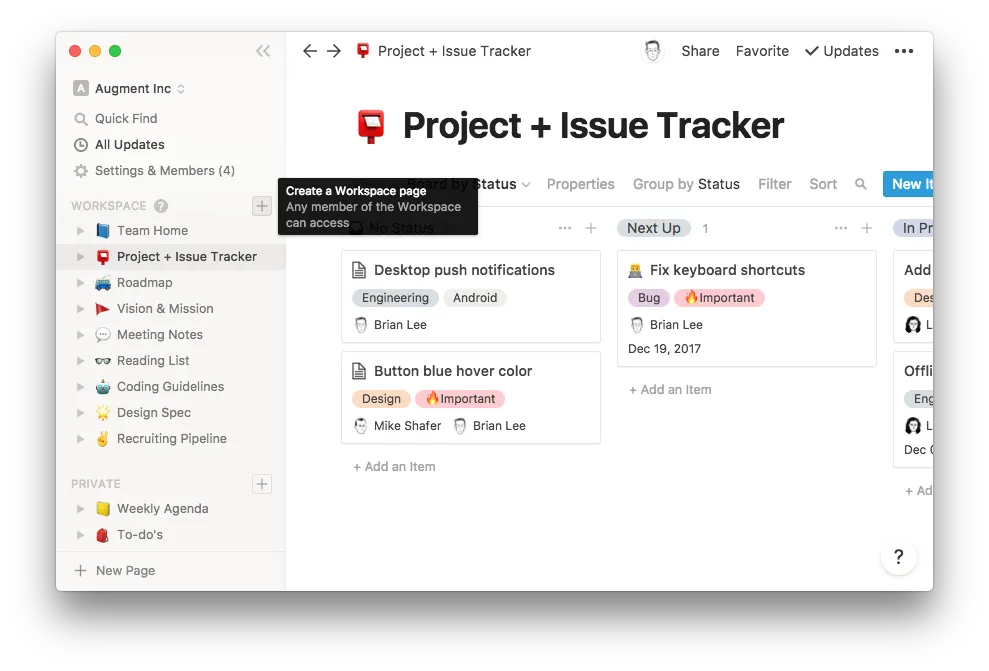
Task: Expand the Design Spec arrow
Action: coord(80,412)
